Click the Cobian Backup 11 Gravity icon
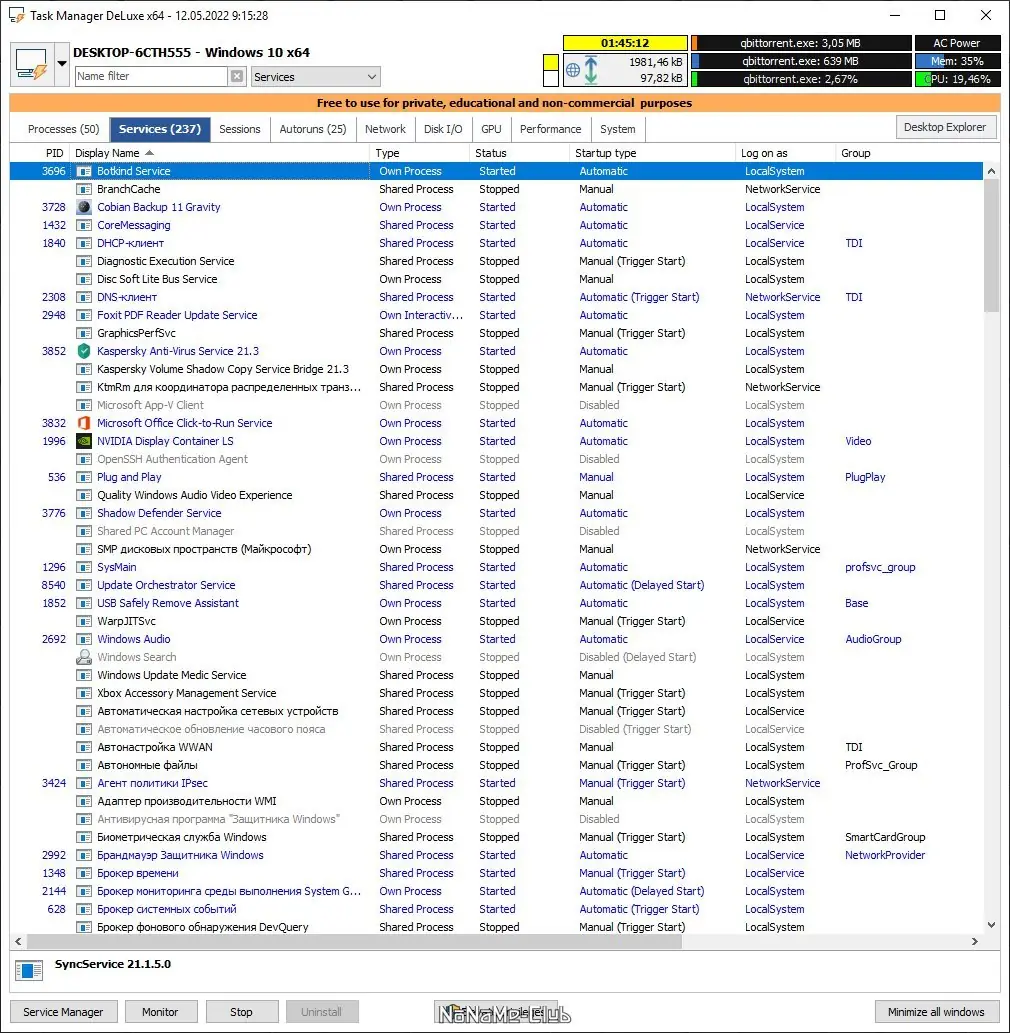Image resolution: width=1010 pixels, height=1033 pixels. coord(84,207)
